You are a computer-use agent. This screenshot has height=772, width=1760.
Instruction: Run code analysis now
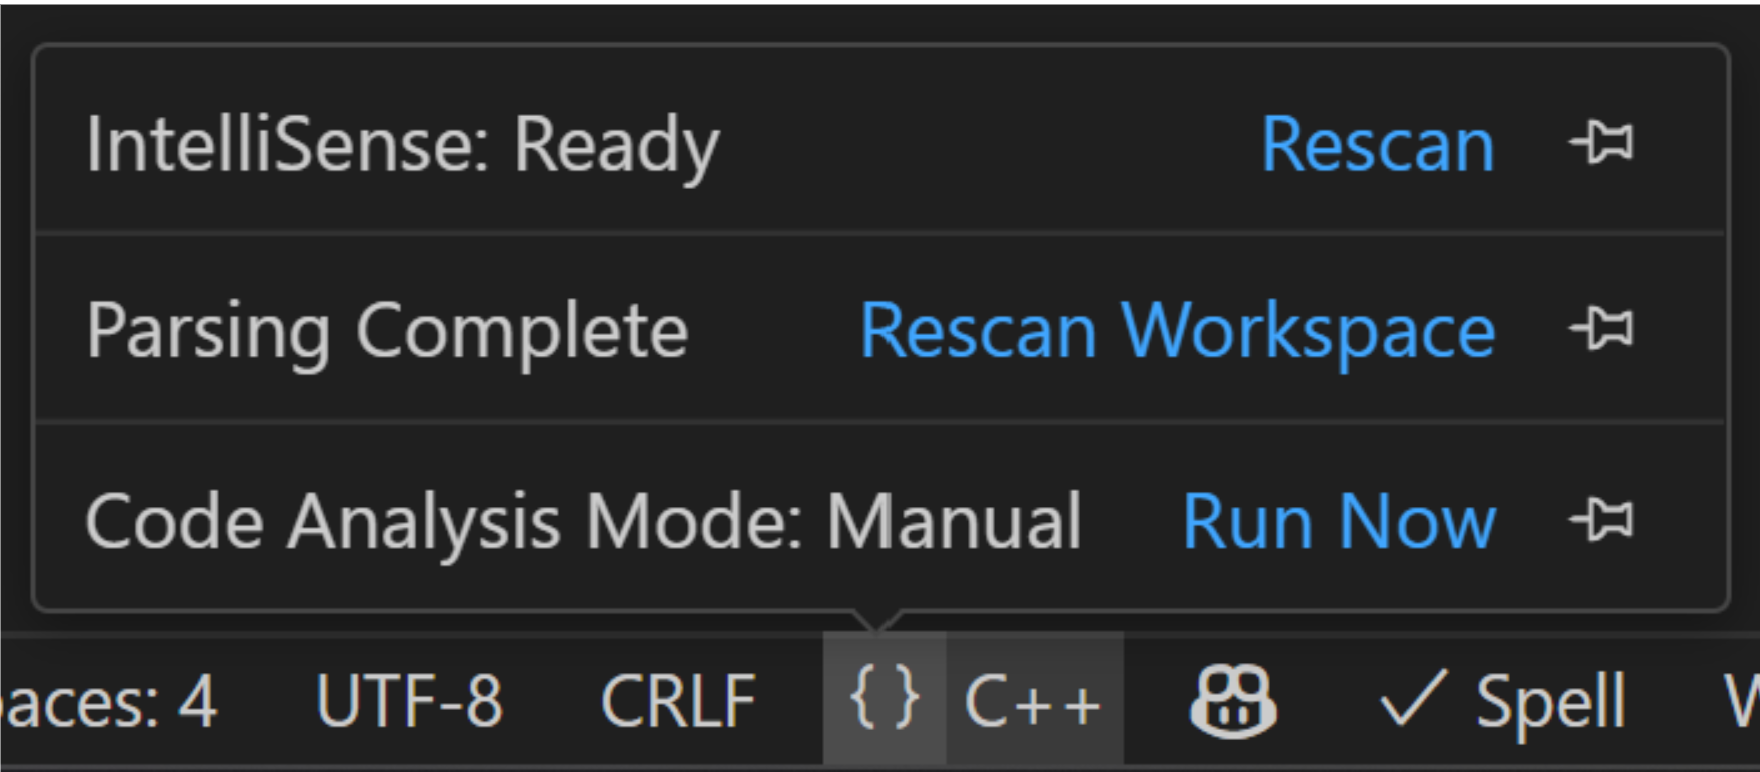(x=1339, y=520)
